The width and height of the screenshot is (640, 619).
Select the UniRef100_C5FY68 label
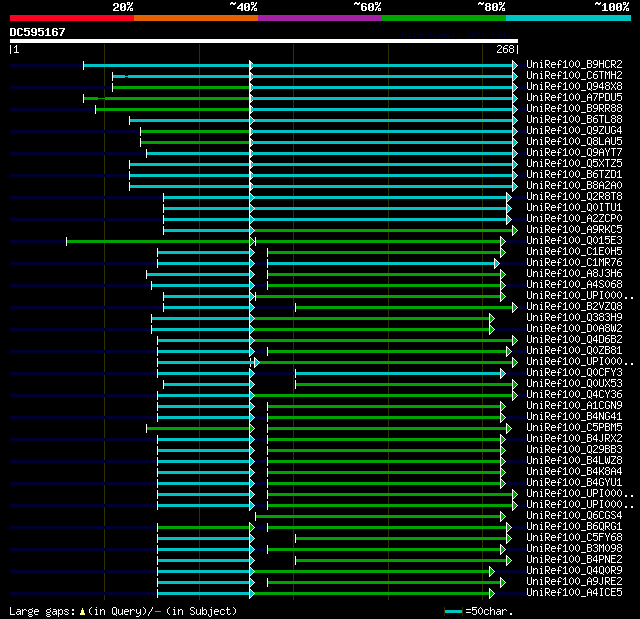pos(574,538)
